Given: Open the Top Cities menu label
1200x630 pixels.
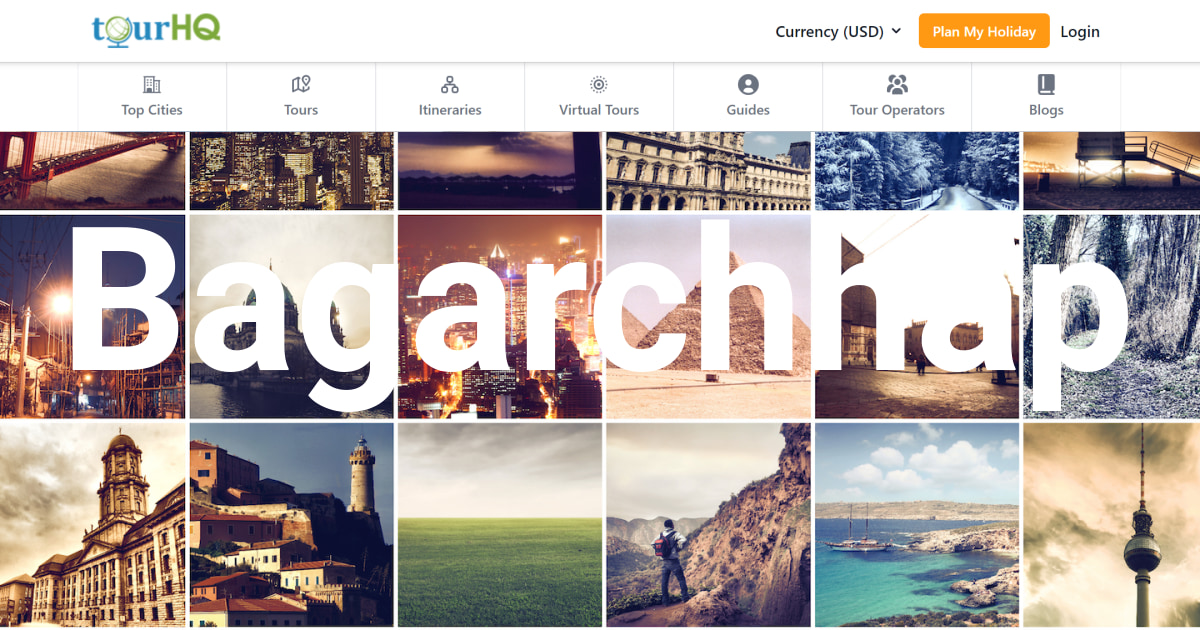Looking at the screenshot, I should point(152,110).
